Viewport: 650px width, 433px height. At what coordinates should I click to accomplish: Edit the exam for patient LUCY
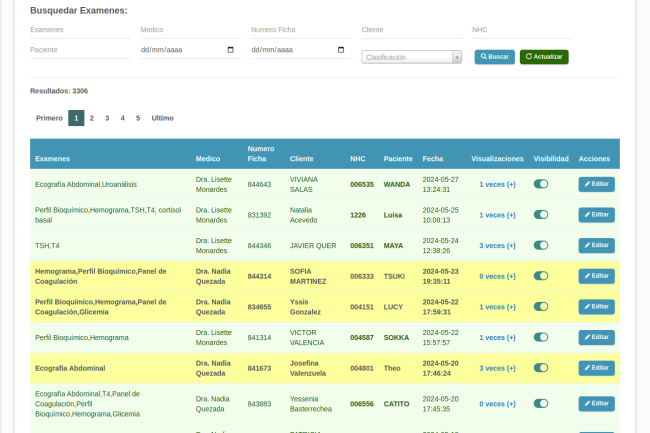click(596, 307)
